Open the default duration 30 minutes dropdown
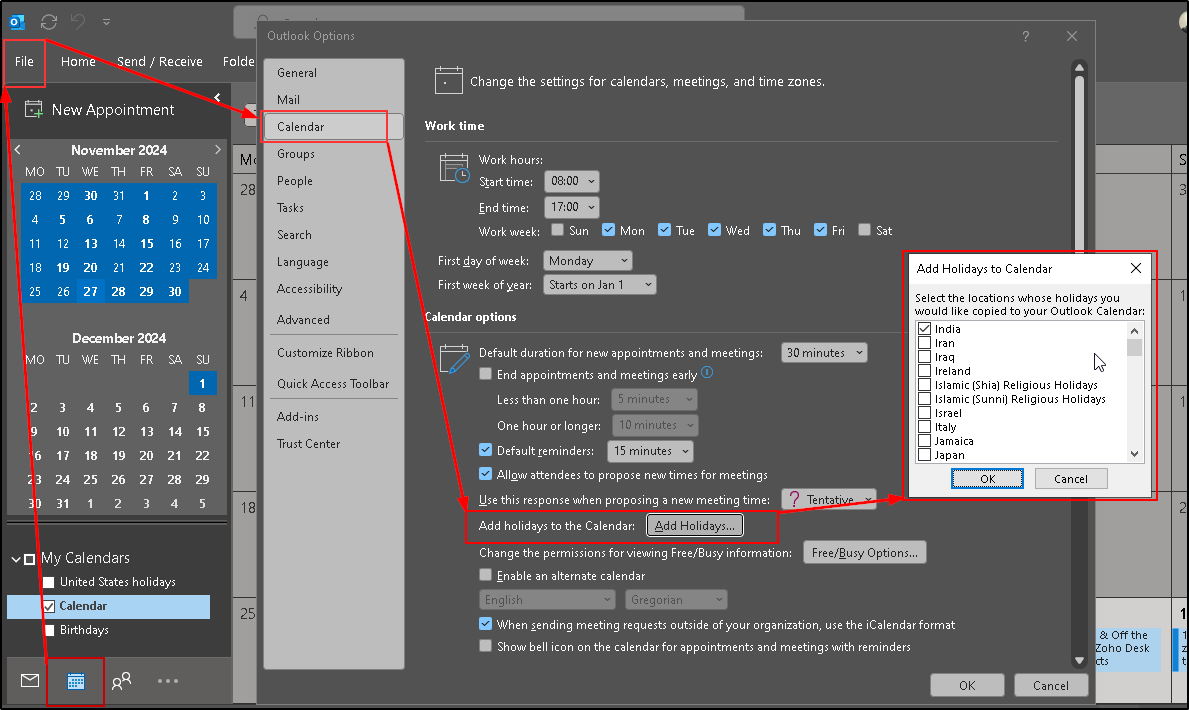 click(x=824, y=352)
